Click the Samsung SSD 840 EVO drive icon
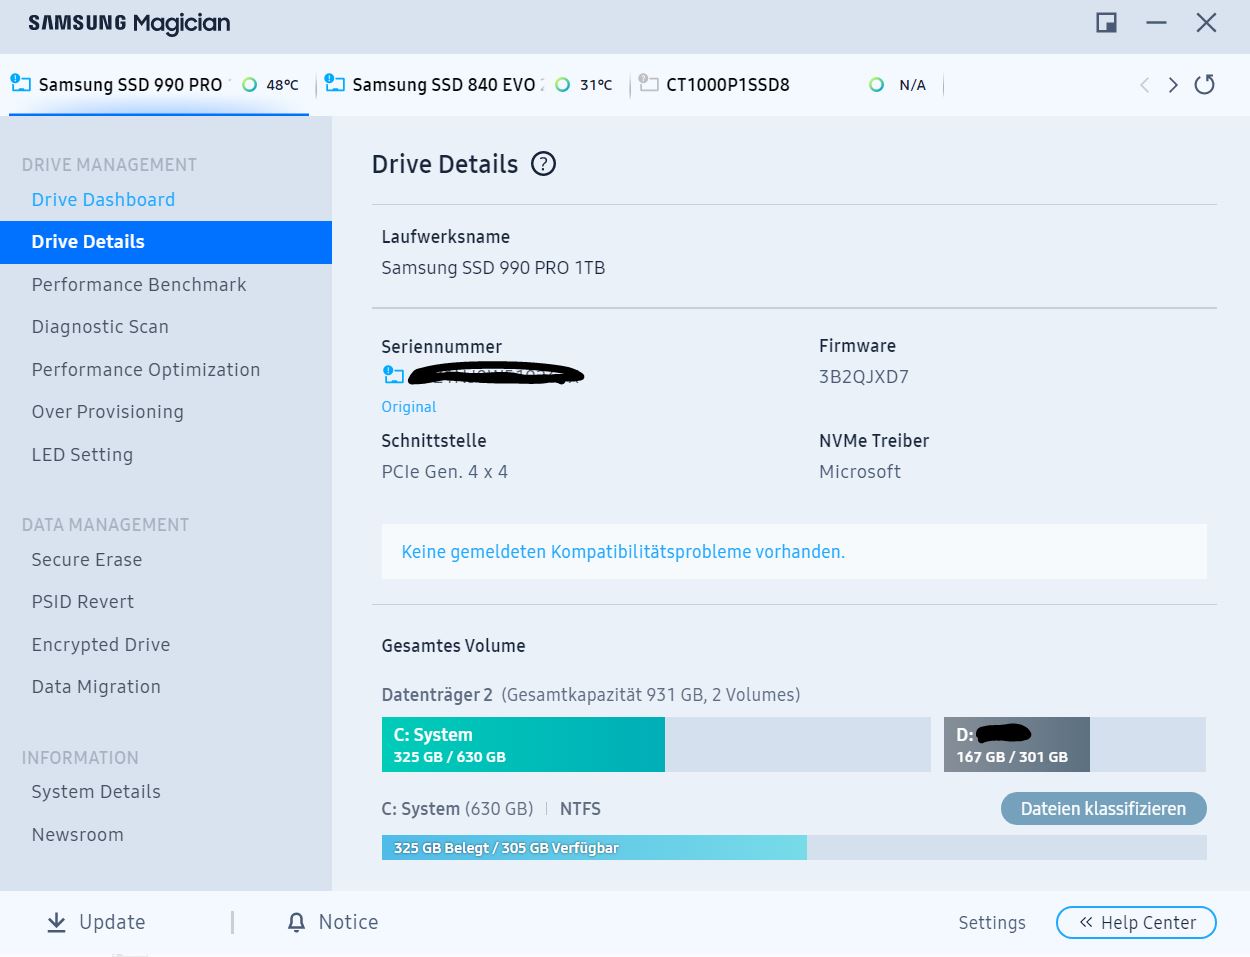This screenshot has width=1250, height=957. click(x=334, y=83)
